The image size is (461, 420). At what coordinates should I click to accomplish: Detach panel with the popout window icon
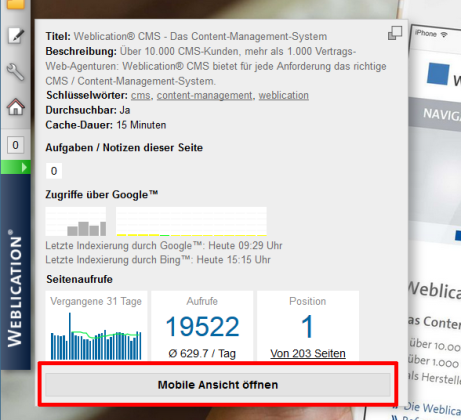(x=395, y=33)
